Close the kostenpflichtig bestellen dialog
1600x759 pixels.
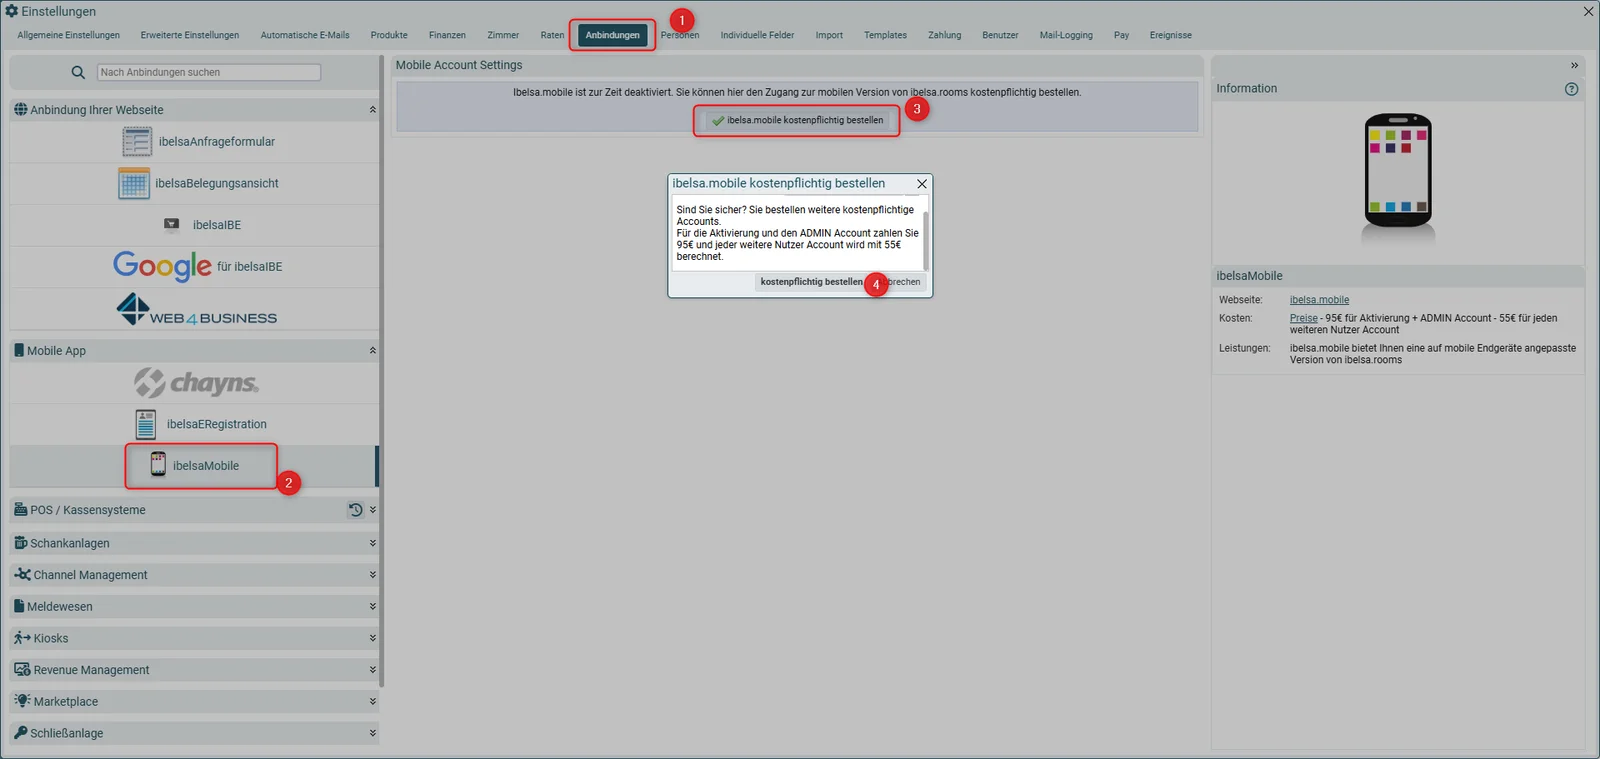922,184
